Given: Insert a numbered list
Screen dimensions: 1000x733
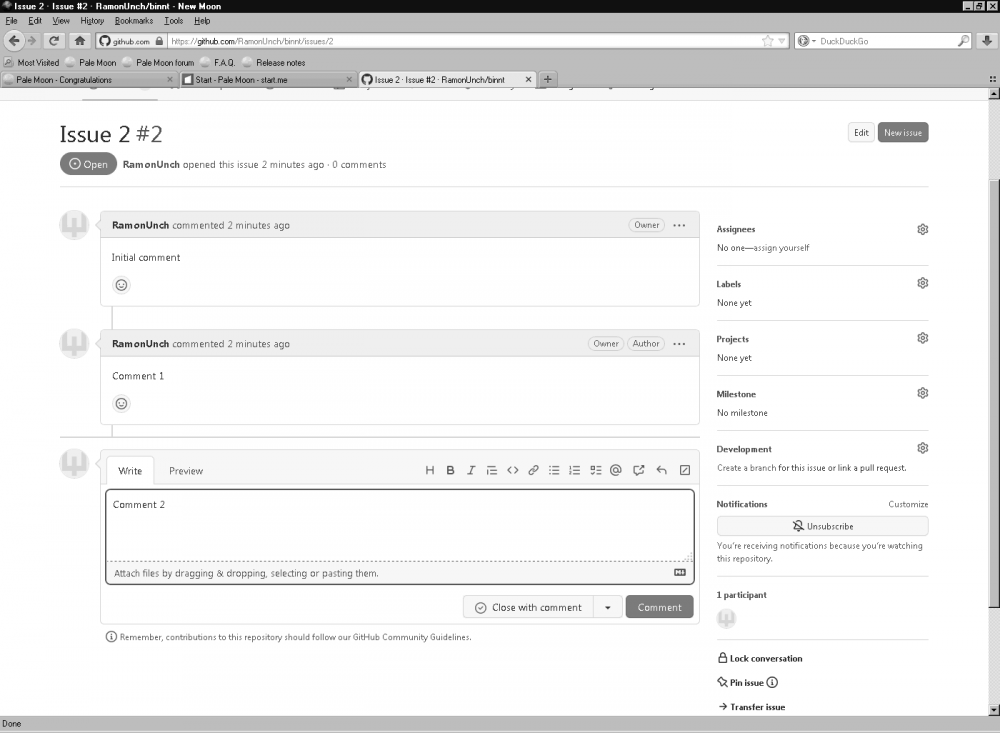Looking at the screenshot, I should [x=575, y=470].
